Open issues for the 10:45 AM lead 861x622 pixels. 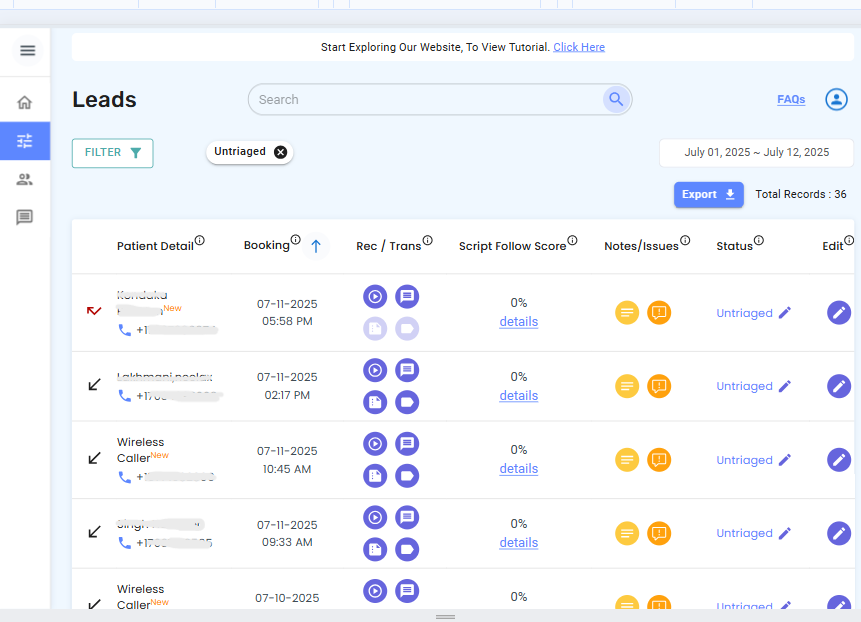659,460
